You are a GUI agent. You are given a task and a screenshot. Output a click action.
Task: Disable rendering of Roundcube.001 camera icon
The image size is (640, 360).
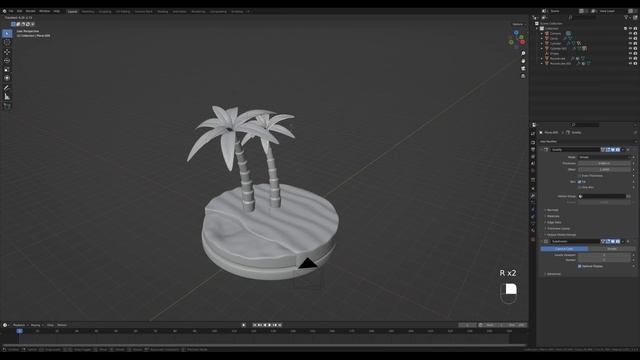(636, 64)
